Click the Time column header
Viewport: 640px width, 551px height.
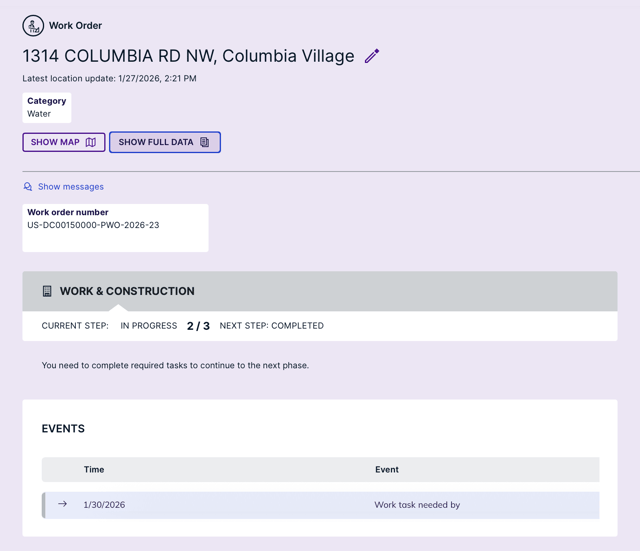point(94,469)
